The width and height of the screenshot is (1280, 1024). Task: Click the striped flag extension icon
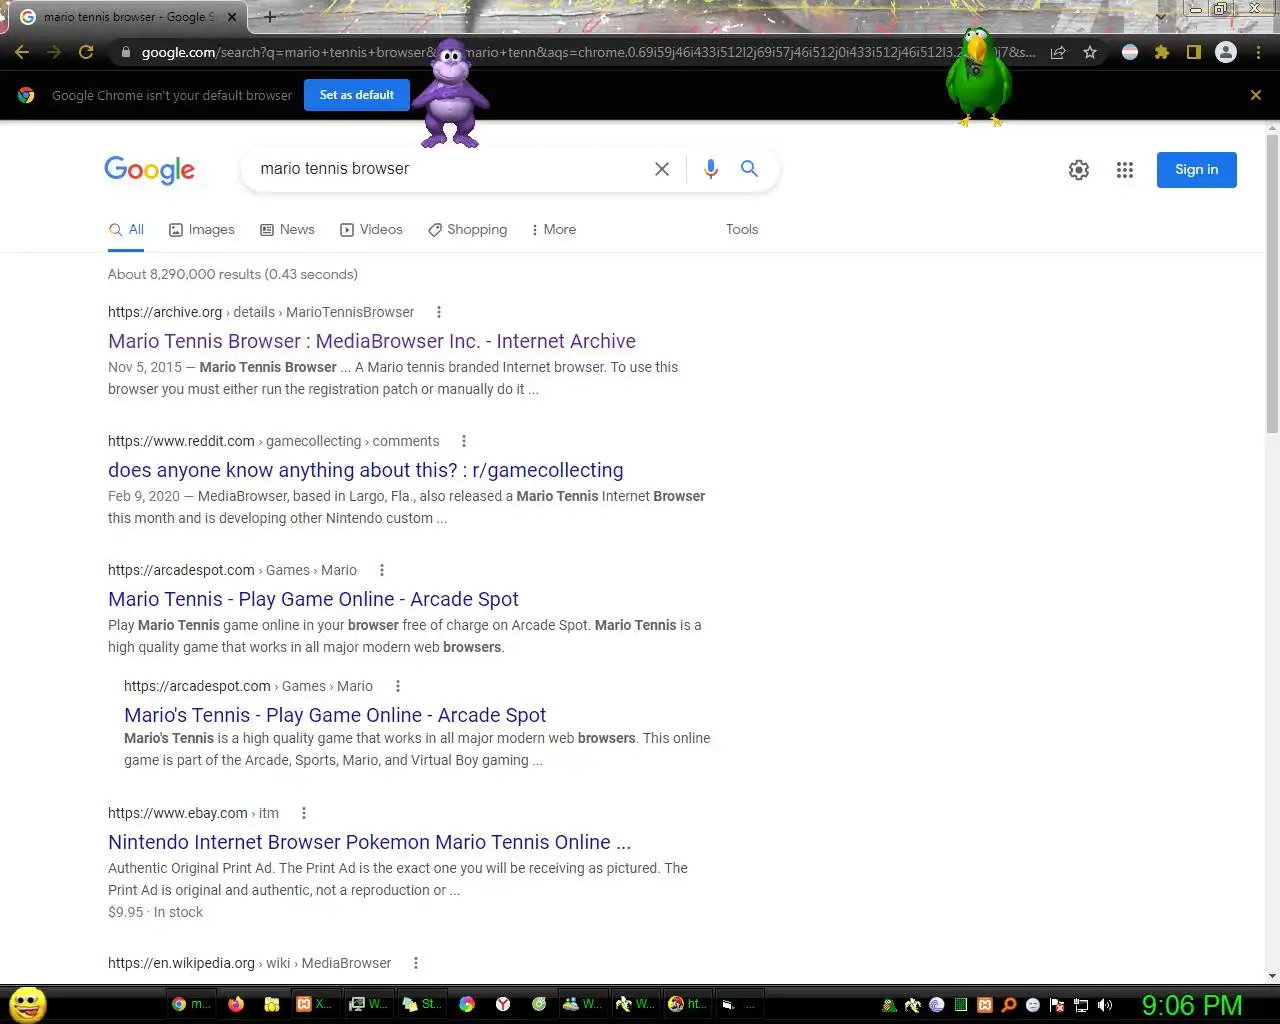1130,52
